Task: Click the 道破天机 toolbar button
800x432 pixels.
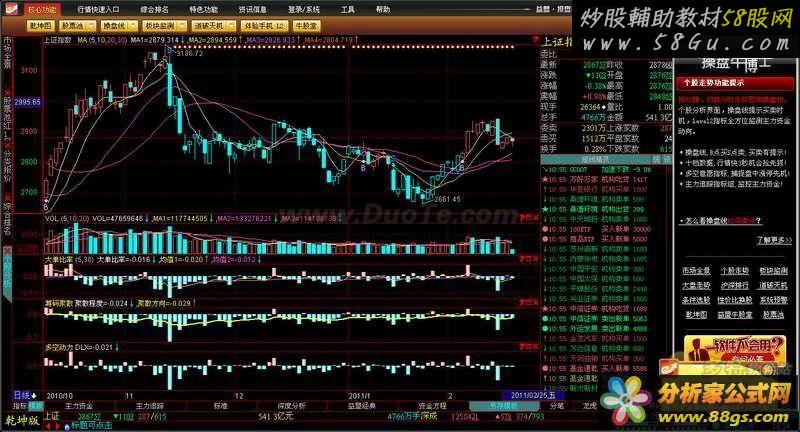Action: click(x=208, y=26)
